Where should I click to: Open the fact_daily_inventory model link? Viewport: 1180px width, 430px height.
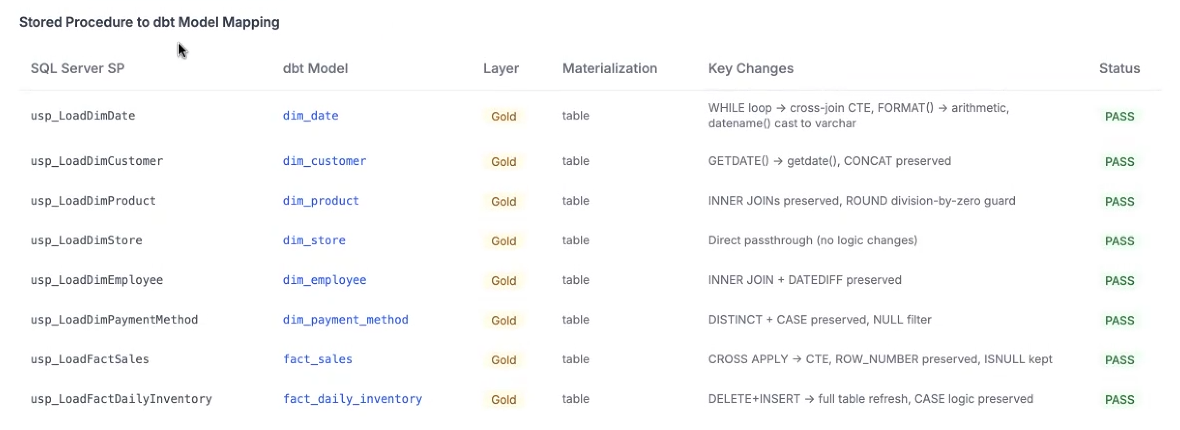(x=352, y=399)
